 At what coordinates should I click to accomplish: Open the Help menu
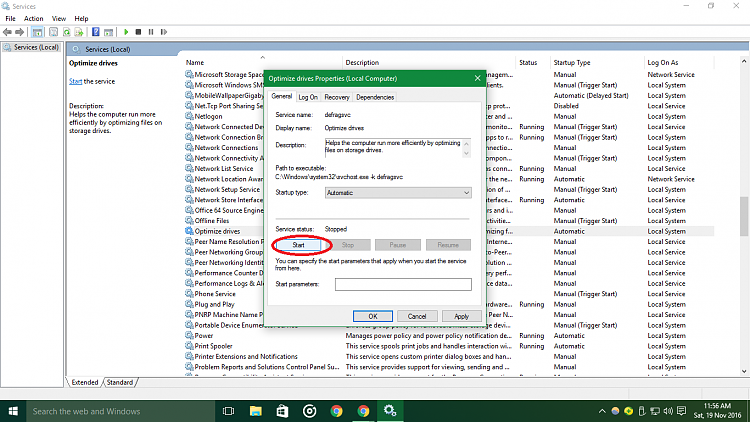(x=81, y=19)
